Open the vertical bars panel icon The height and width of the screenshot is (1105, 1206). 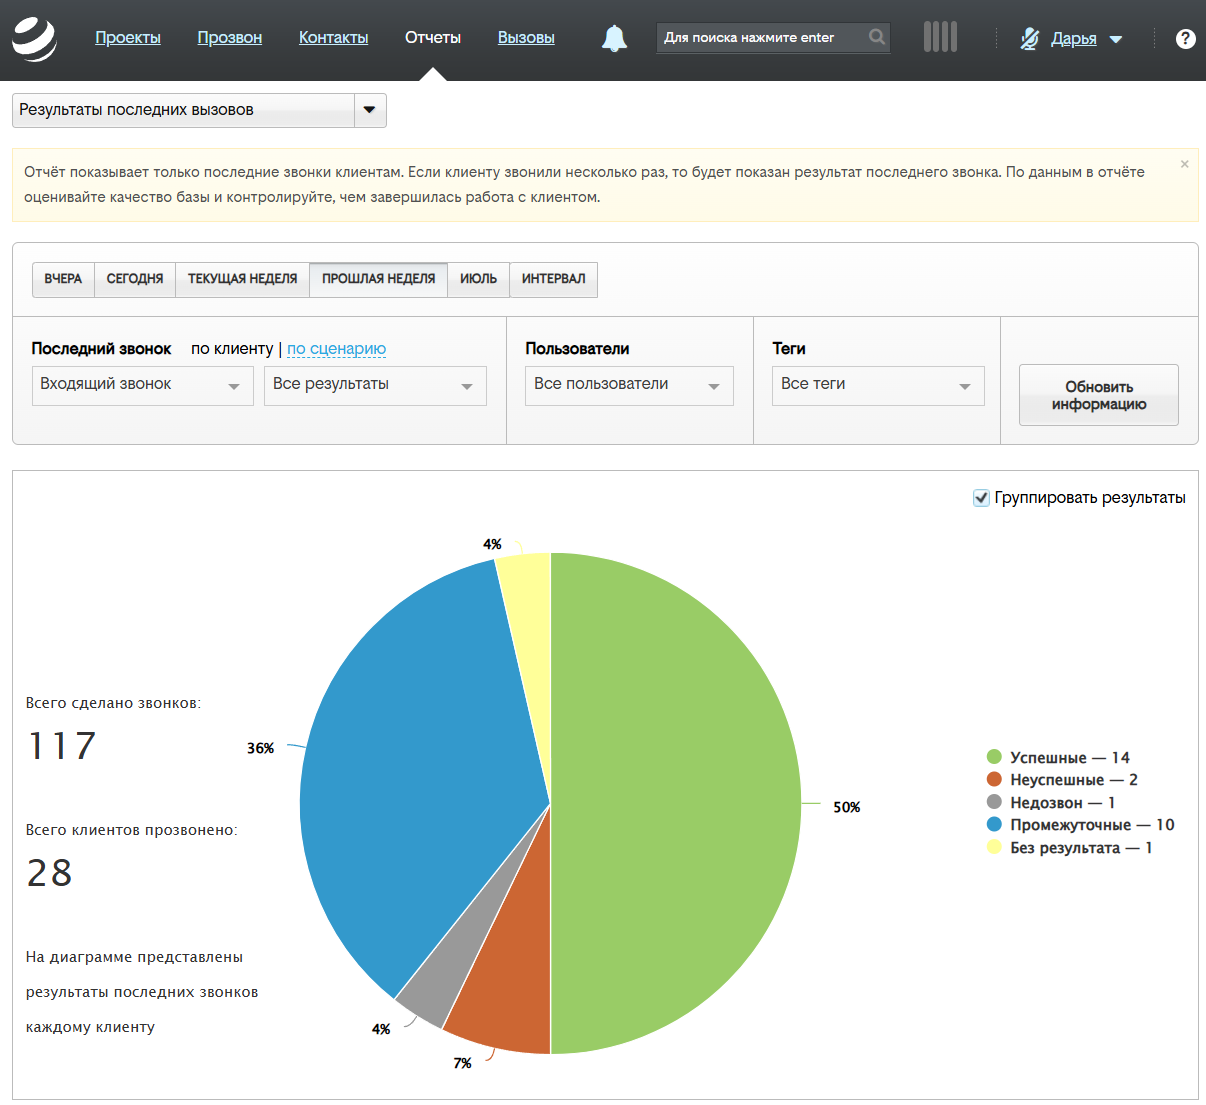(x=939, y=37)
